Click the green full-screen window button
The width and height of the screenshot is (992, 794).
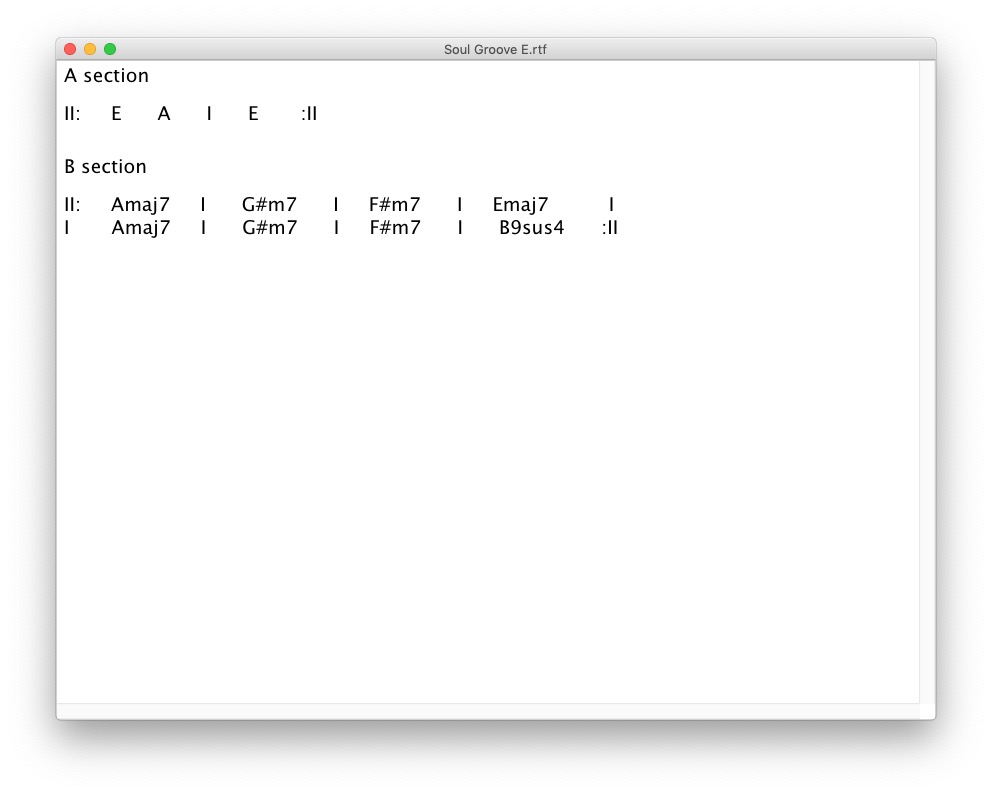click(110, 49)
